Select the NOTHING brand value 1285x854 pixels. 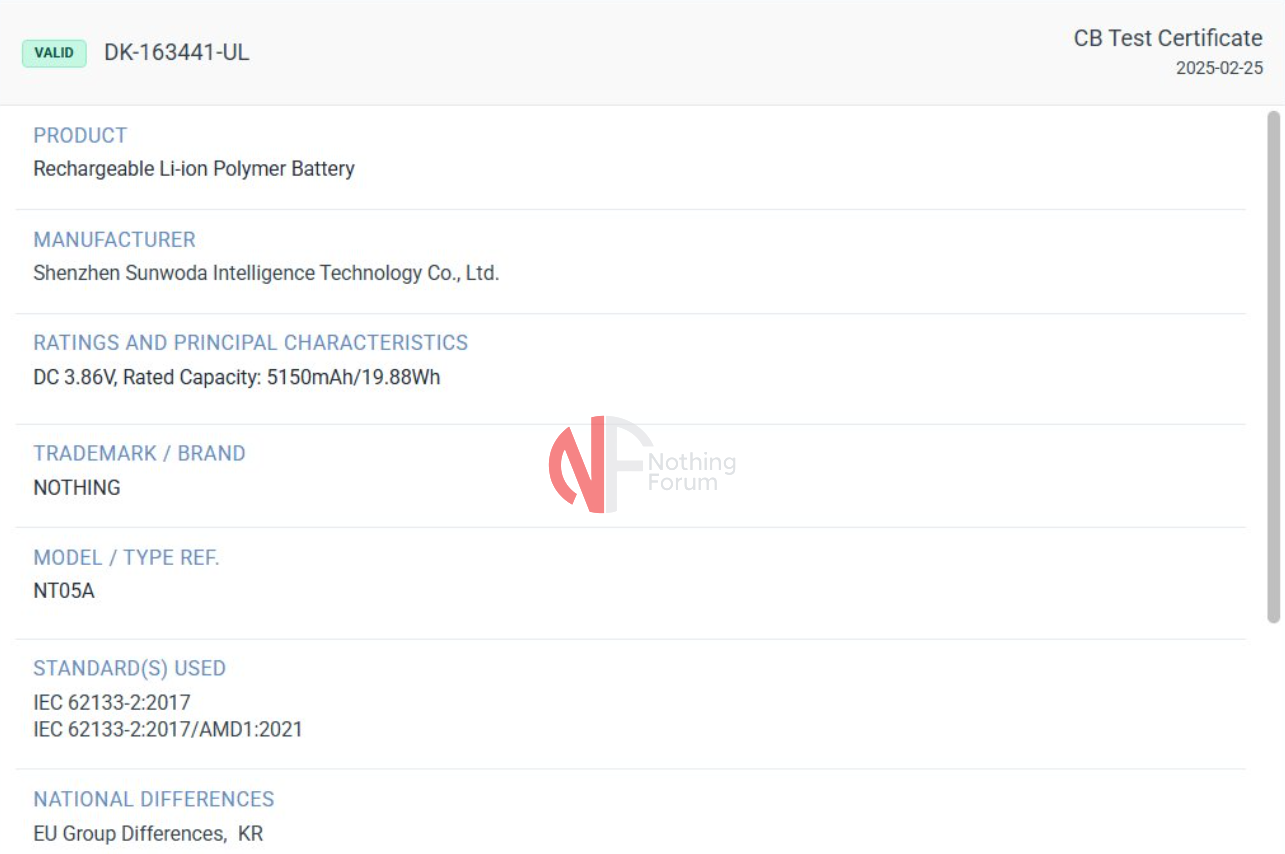click(x=77, y=488)
